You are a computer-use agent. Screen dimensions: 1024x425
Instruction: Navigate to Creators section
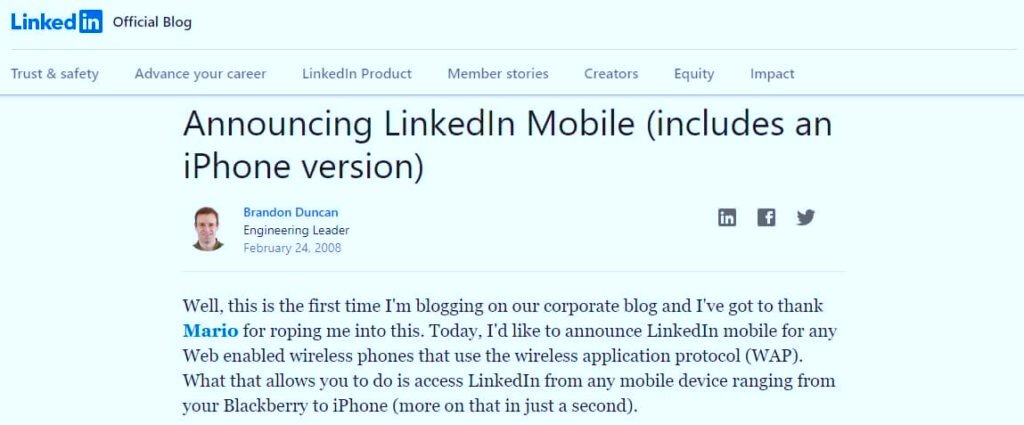pyautogui.click(x=611, y=74)
